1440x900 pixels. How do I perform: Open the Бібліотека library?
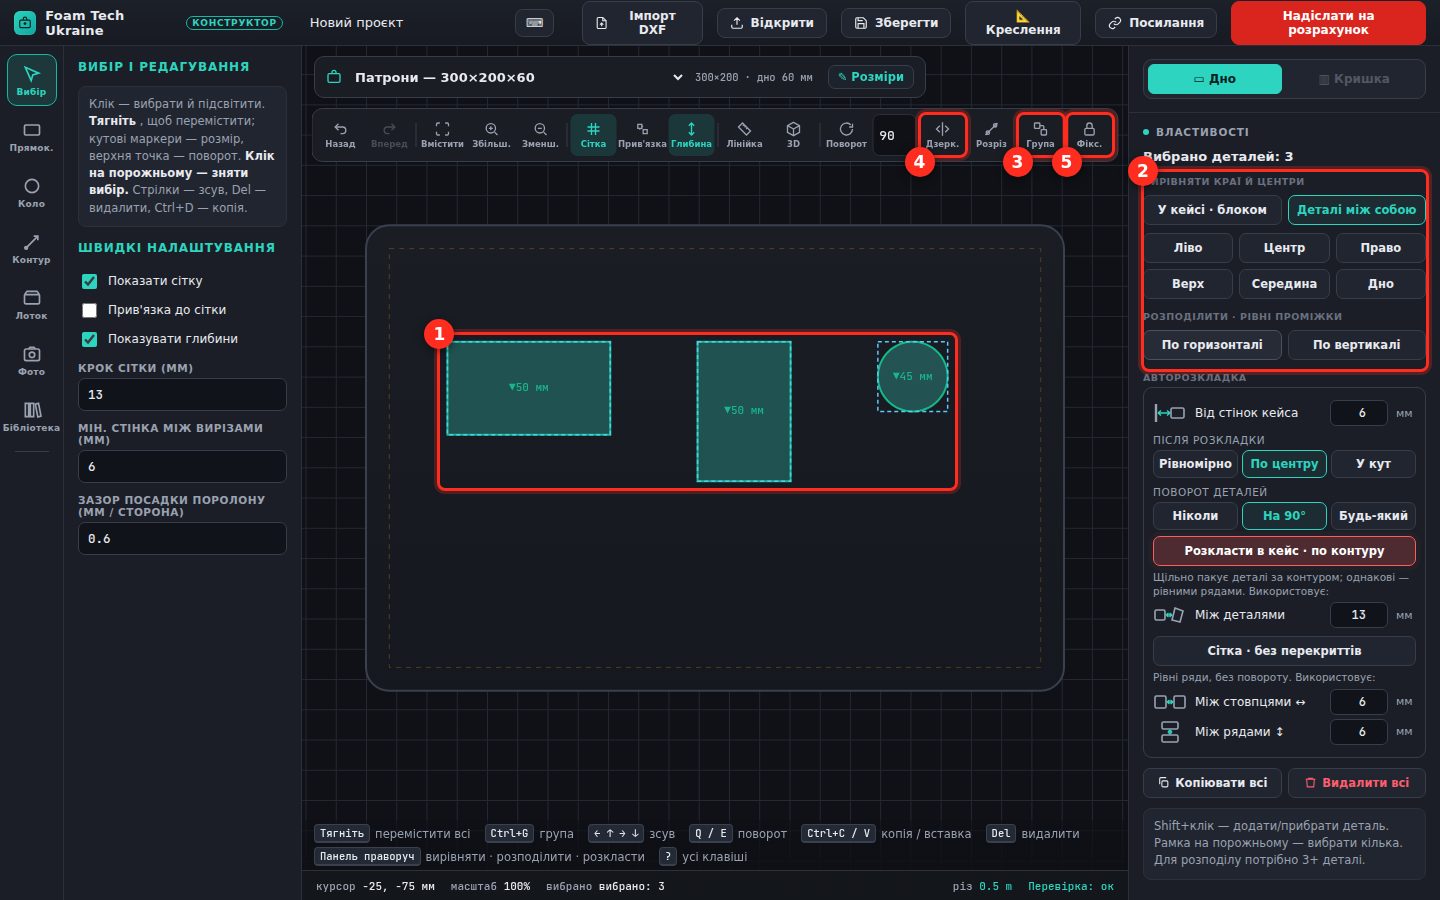tap(31, 417)
